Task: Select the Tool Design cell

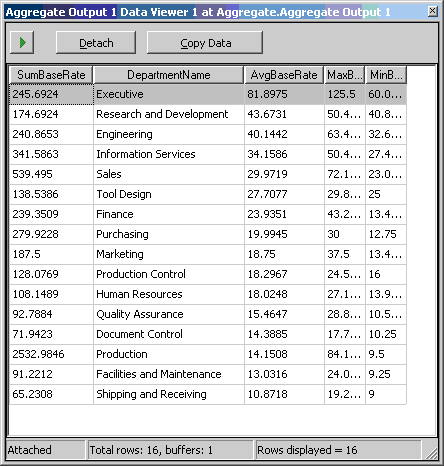Action: coord(169,194)
